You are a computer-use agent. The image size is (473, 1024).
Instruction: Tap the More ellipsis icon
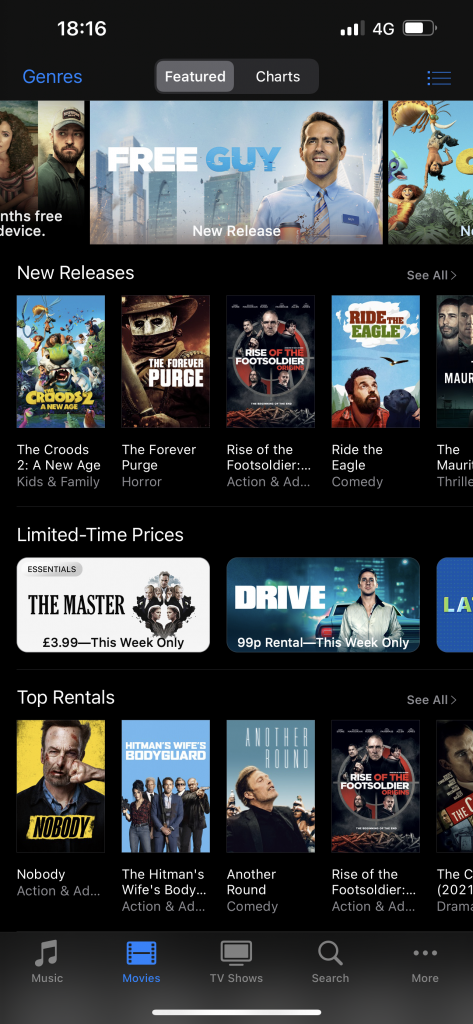pos(425,953)
